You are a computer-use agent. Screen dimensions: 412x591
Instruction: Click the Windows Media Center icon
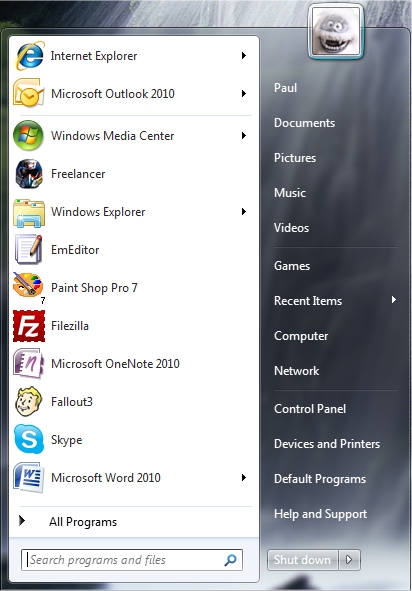pos(29,135)
